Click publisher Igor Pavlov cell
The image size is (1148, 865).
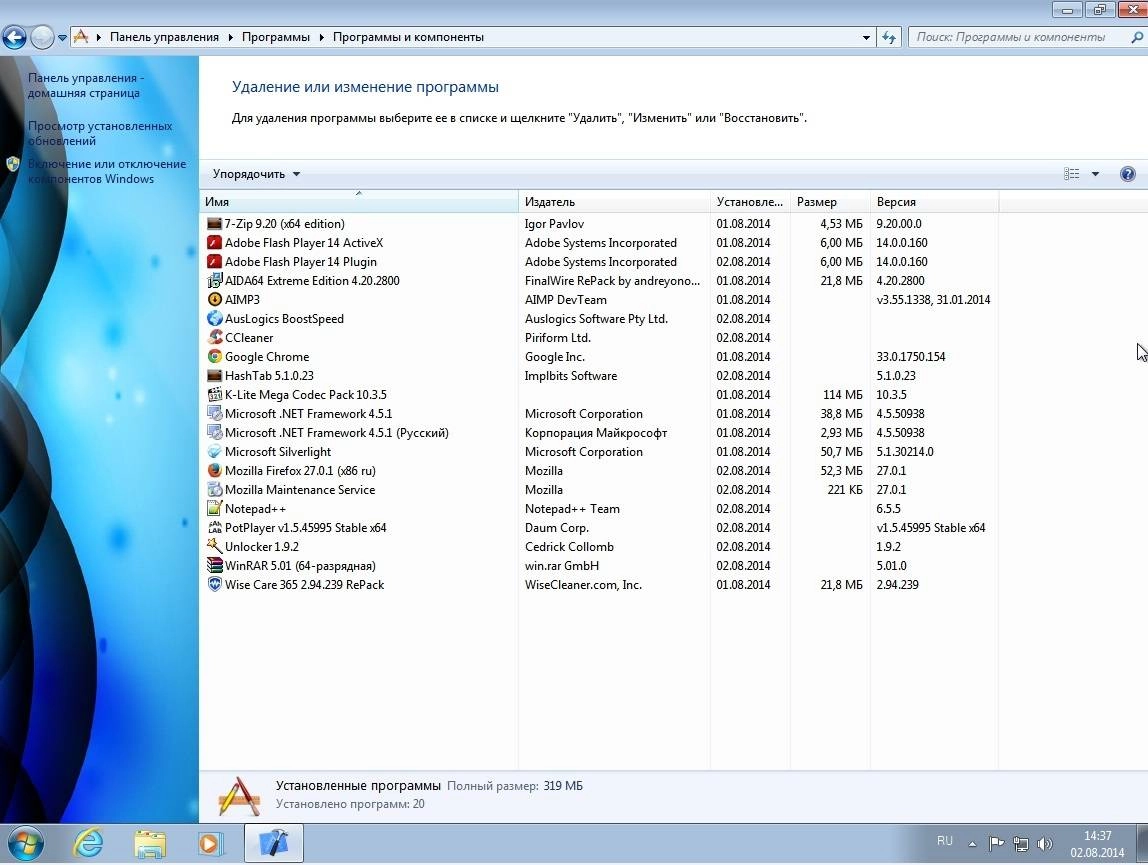coord(554,223)
